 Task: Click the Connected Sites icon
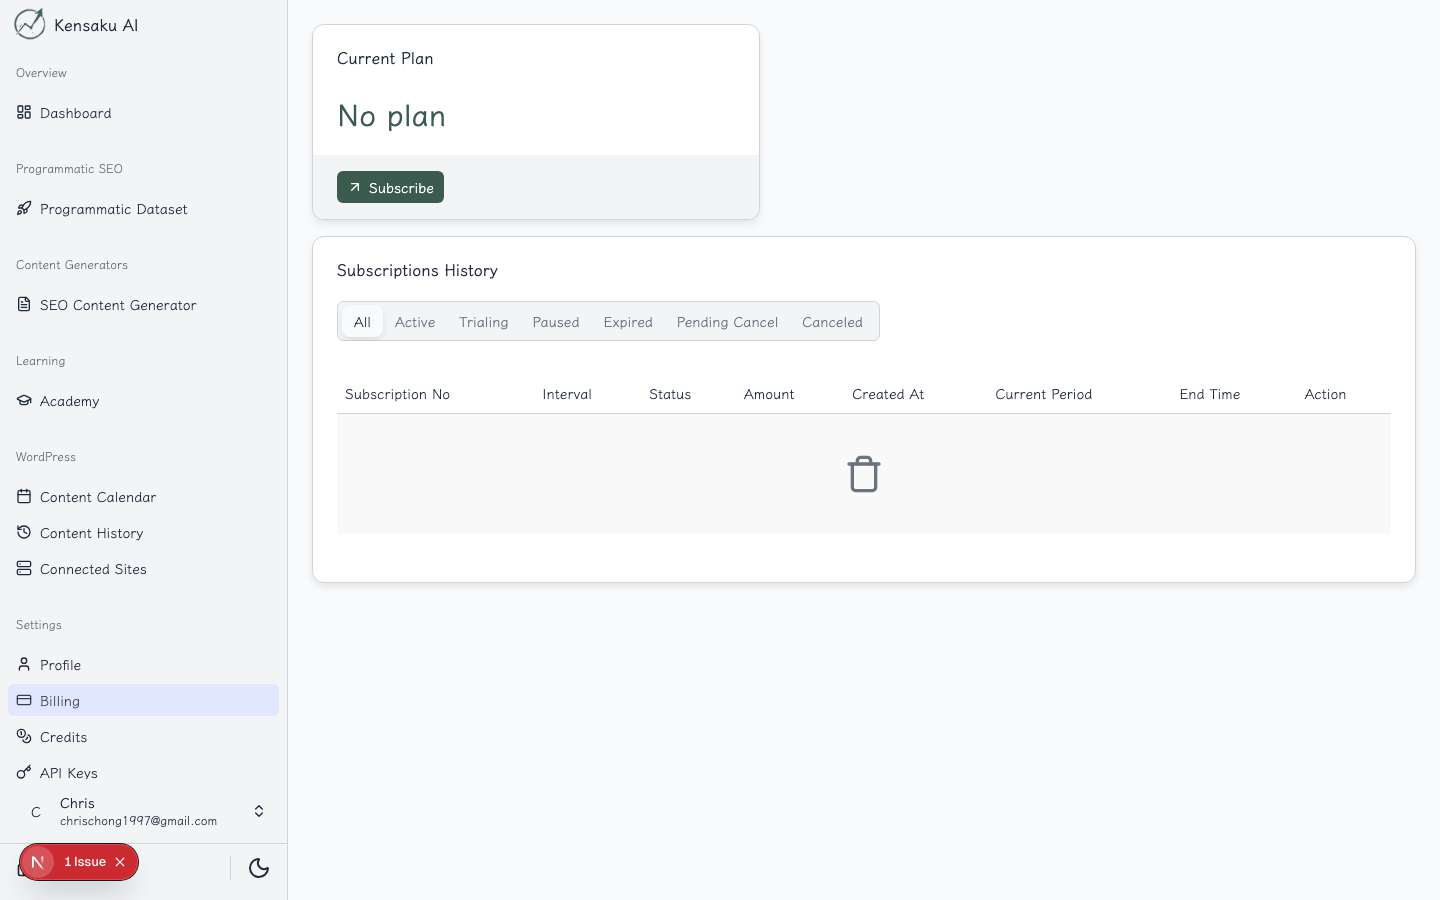(x=24, y=568)
